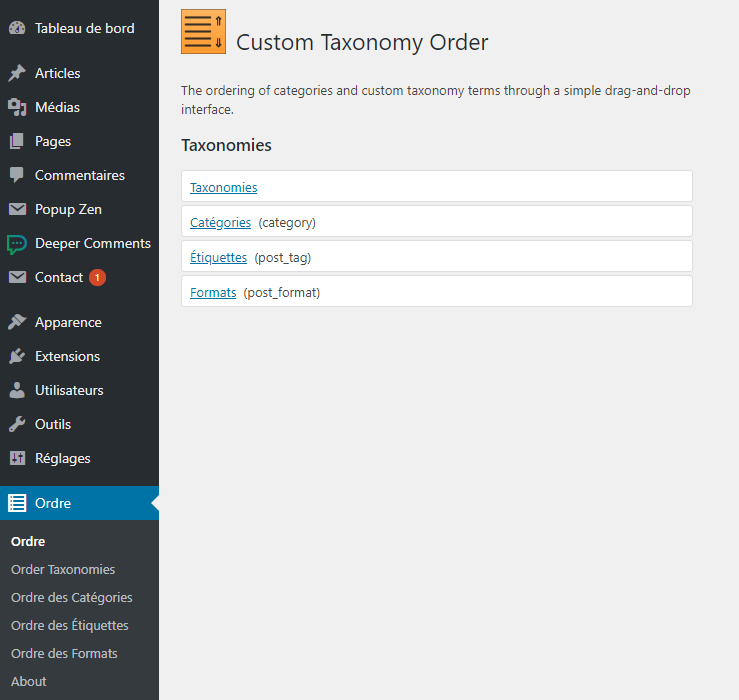Image resolution: width=739 pixels, height=700 pixels.
Task: Click the Extensions plug icon
Action: click(17, 356)
